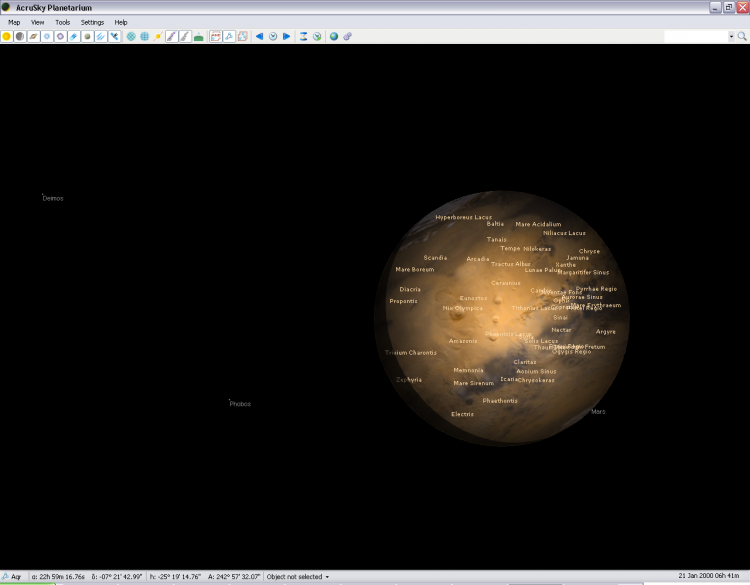Click the Mars label near planet
The image size is (750, 585).
[x=598, y=411]
